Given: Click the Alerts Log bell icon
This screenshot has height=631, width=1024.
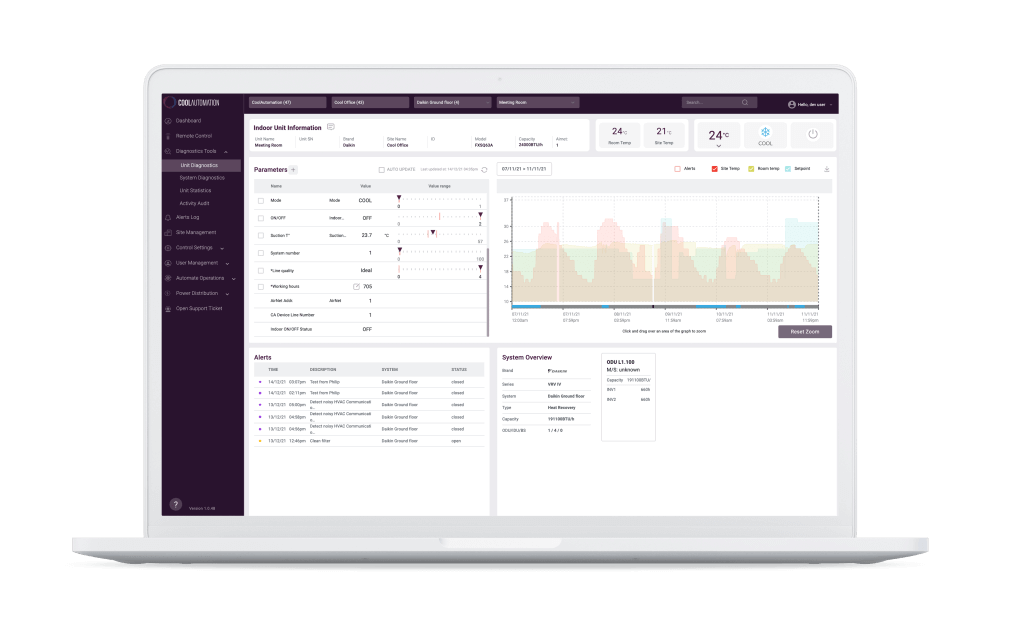Looking at the screenshot, I should pos(168,218).
